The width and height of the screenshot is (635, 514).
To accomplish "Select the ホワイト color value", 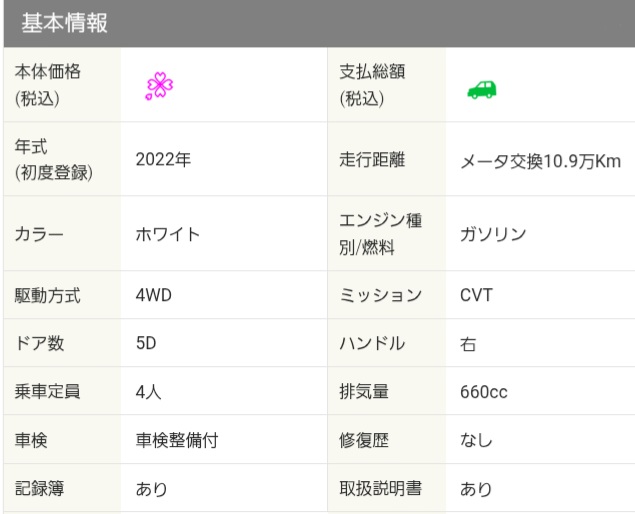I will [168, 234].
